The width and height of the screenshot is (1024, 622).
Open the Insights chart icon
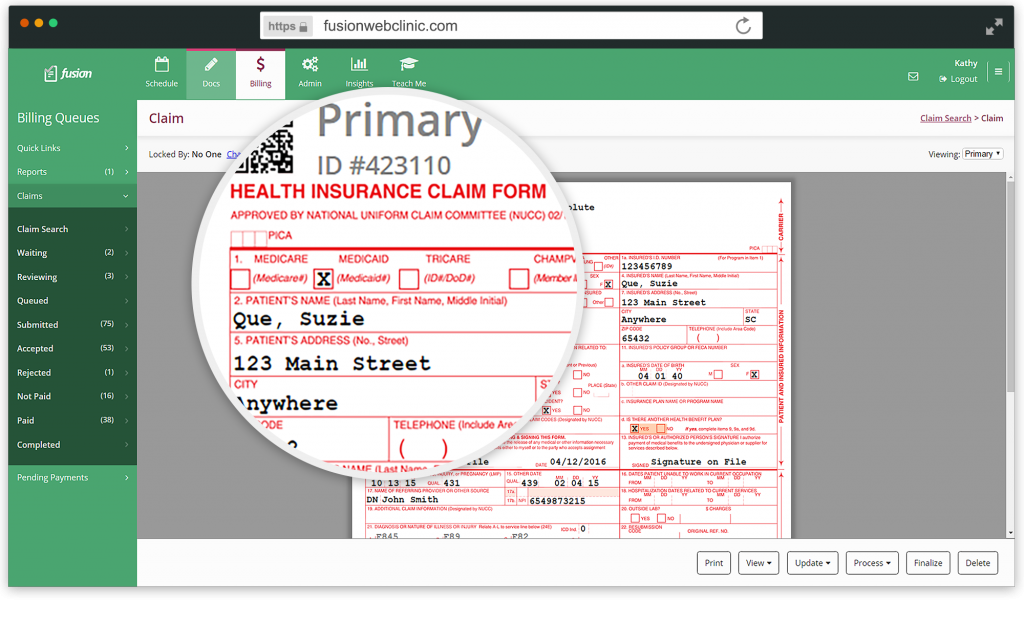coord(359,64)
